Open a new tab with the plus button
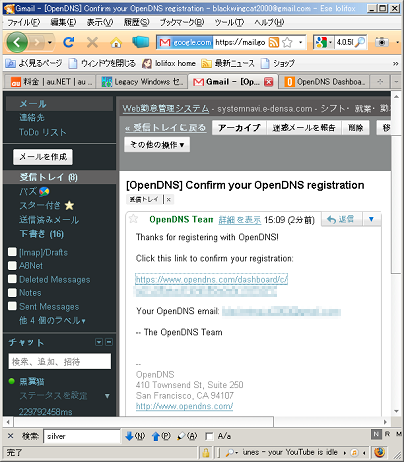The width and height of the screenshot is (404, 462). pos(380,82)
